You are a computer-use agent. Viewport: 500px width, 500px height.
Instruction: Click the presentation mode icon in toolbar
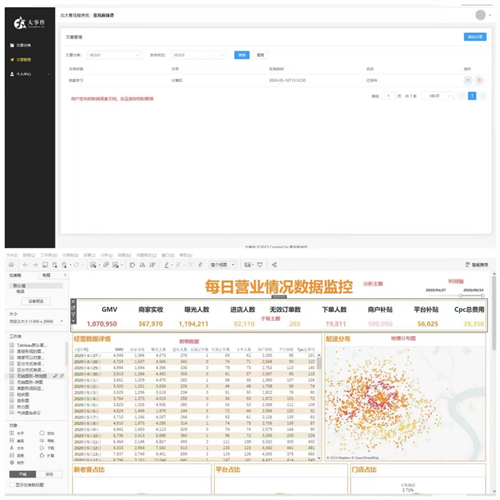coord(260,265)
